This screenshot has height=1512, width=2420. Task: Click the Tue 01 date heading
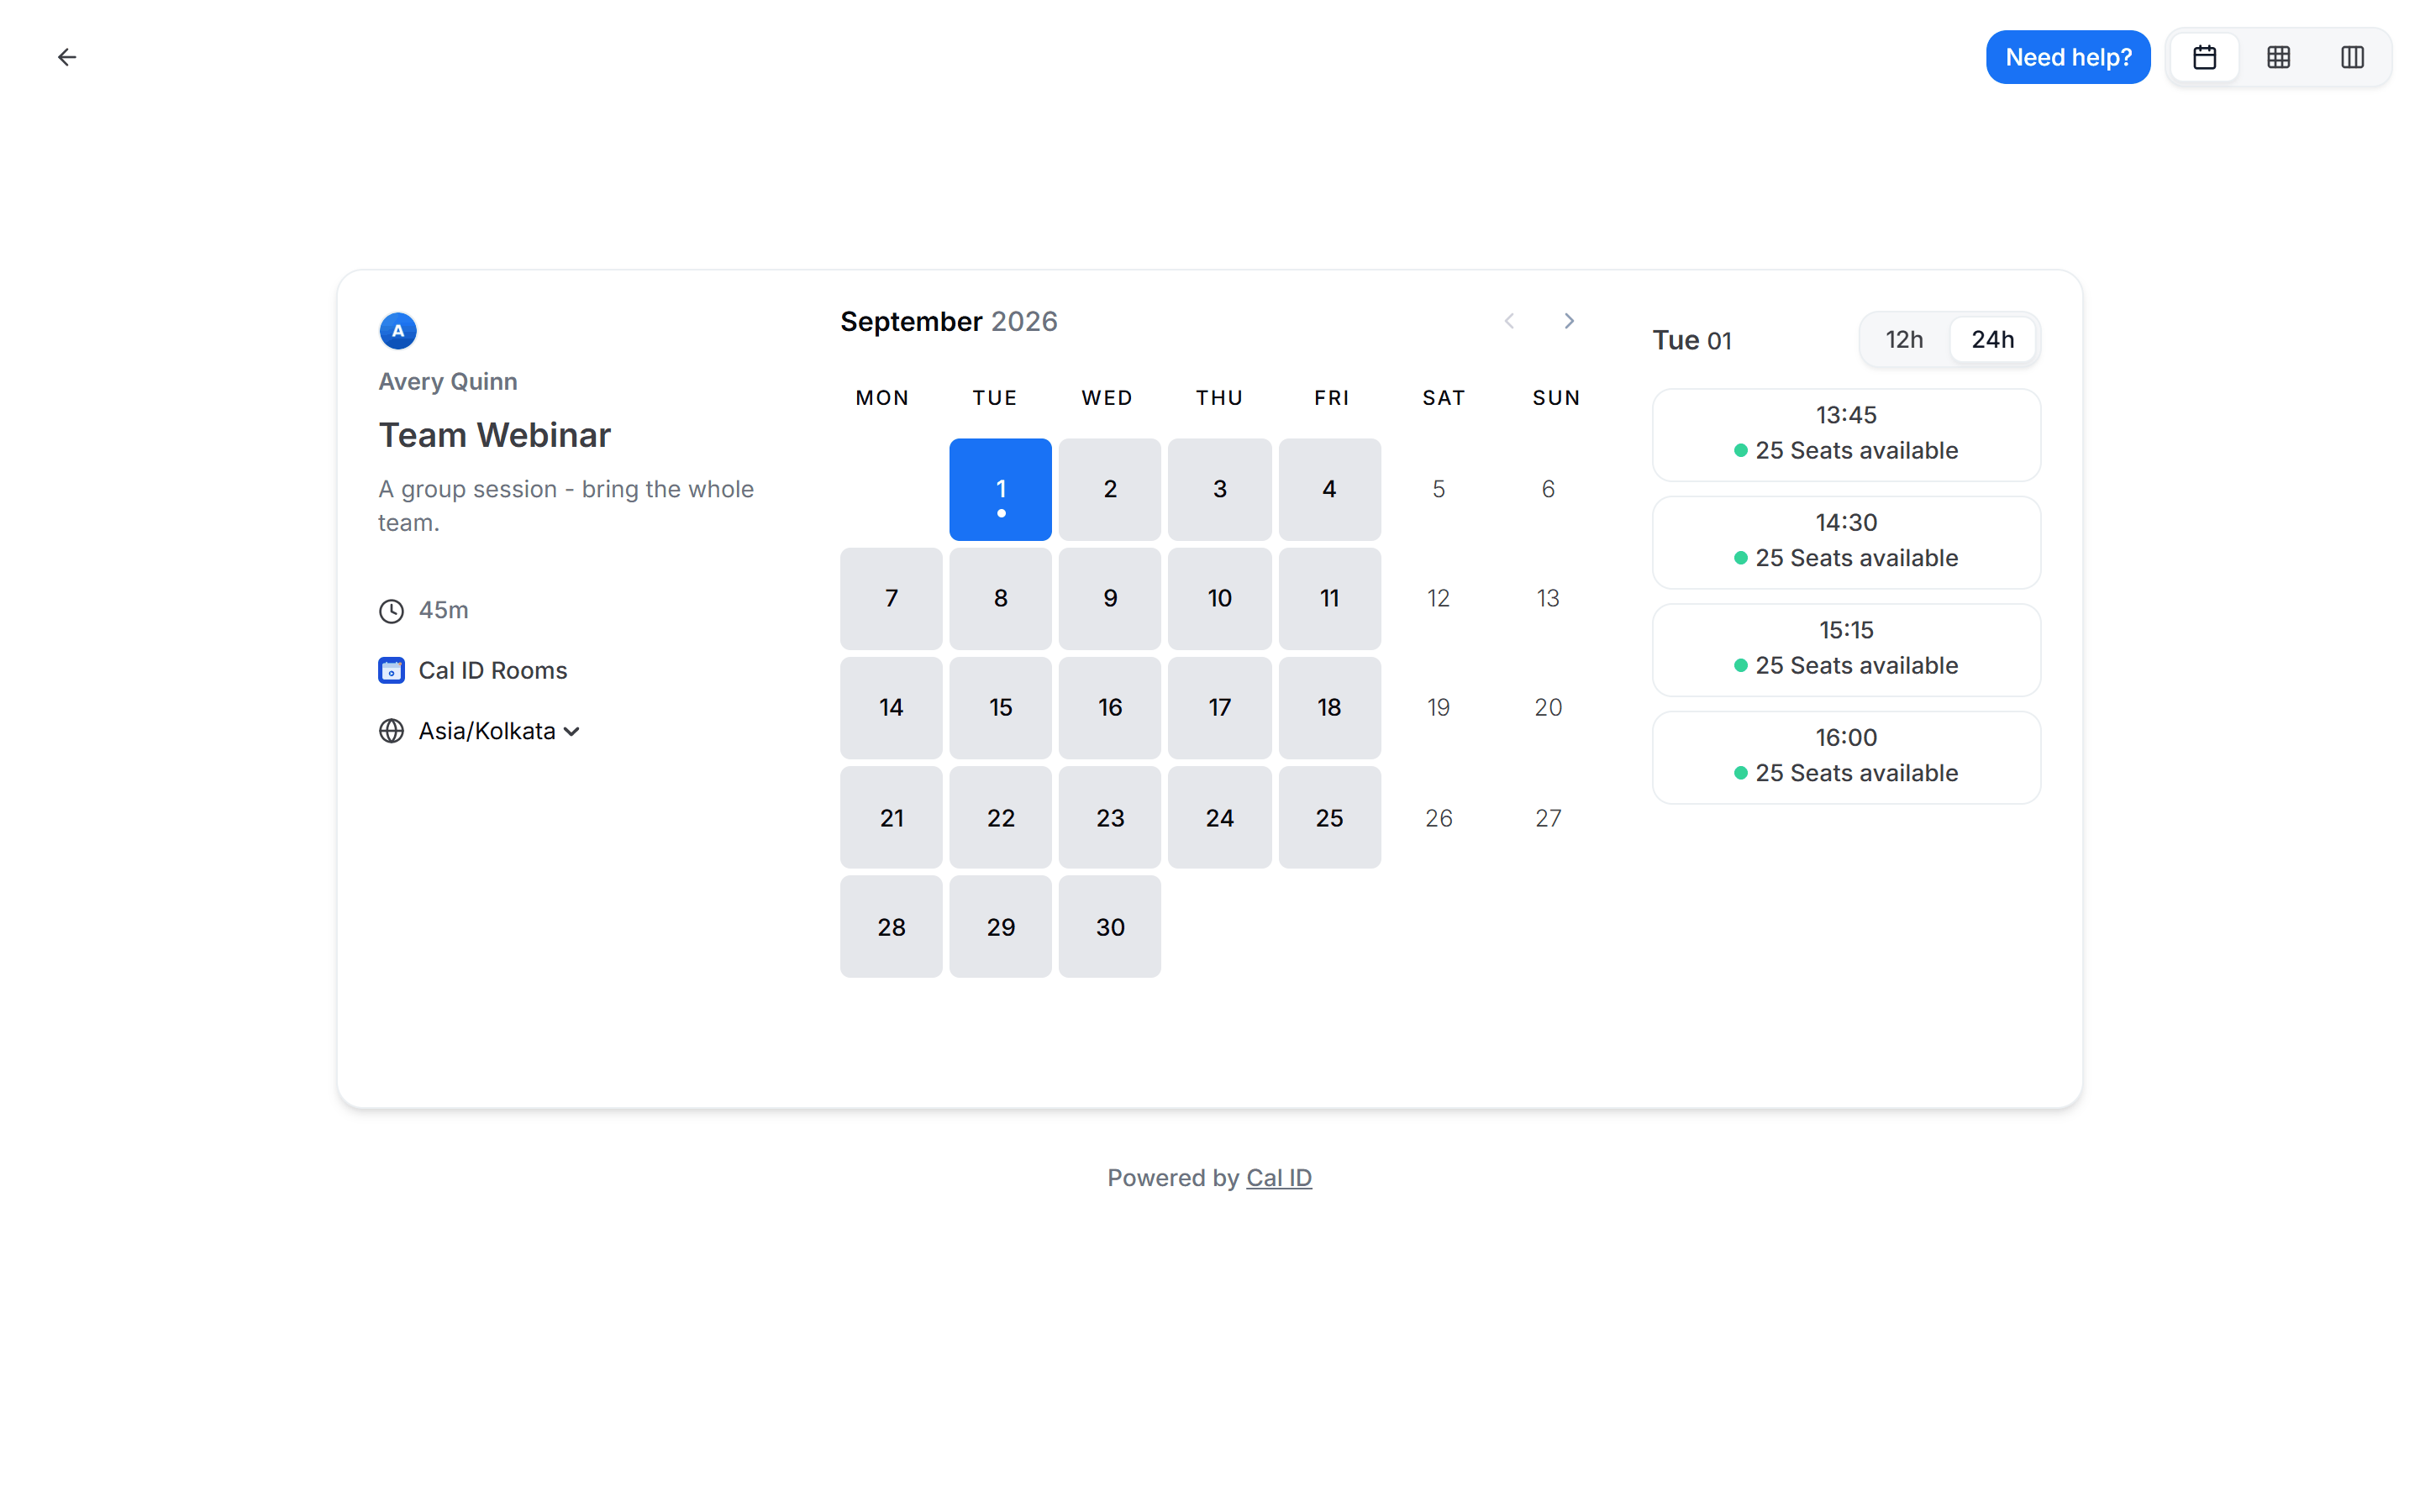pos(1691,340)
